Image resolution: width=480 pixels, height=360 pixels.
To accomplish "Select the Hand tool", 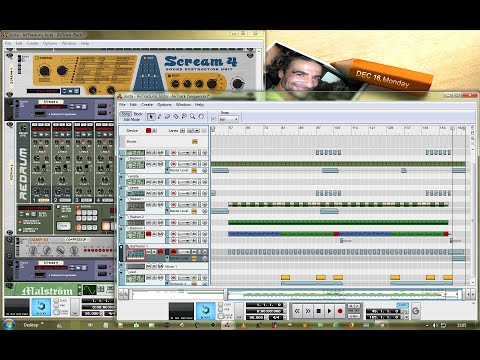I will coord(201,116).
